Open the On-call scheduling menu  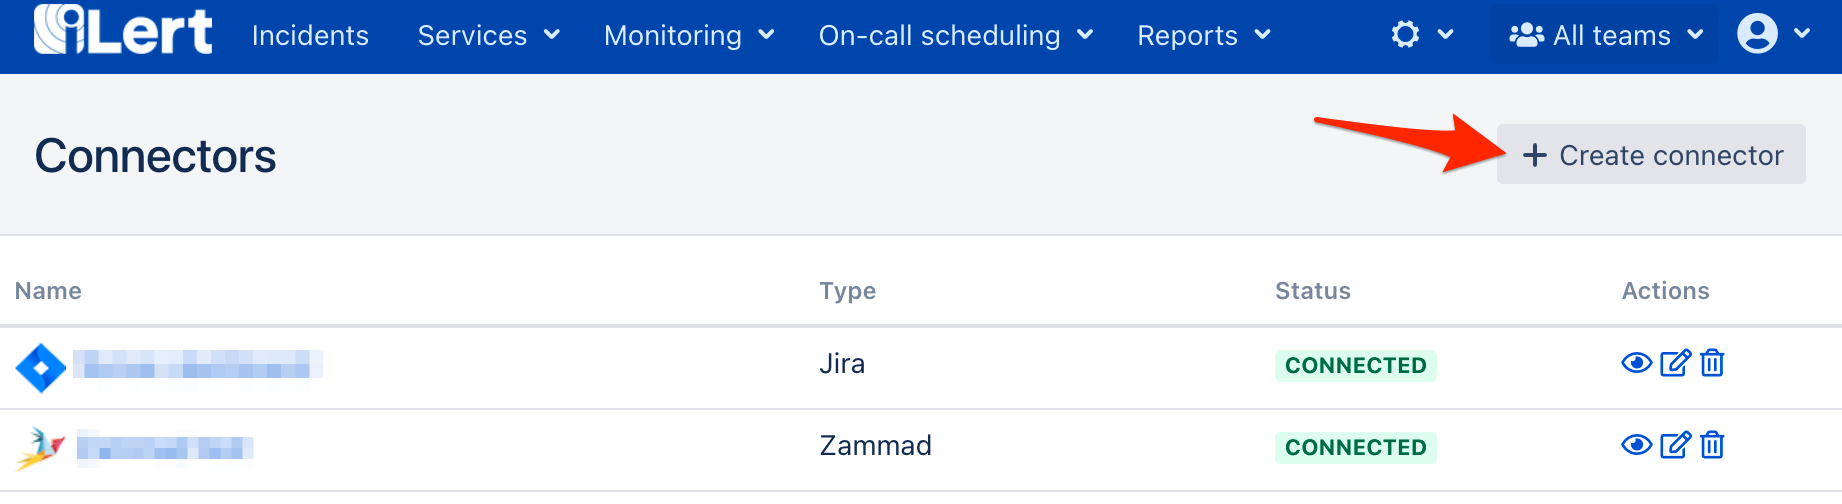(x=955, y=36)
